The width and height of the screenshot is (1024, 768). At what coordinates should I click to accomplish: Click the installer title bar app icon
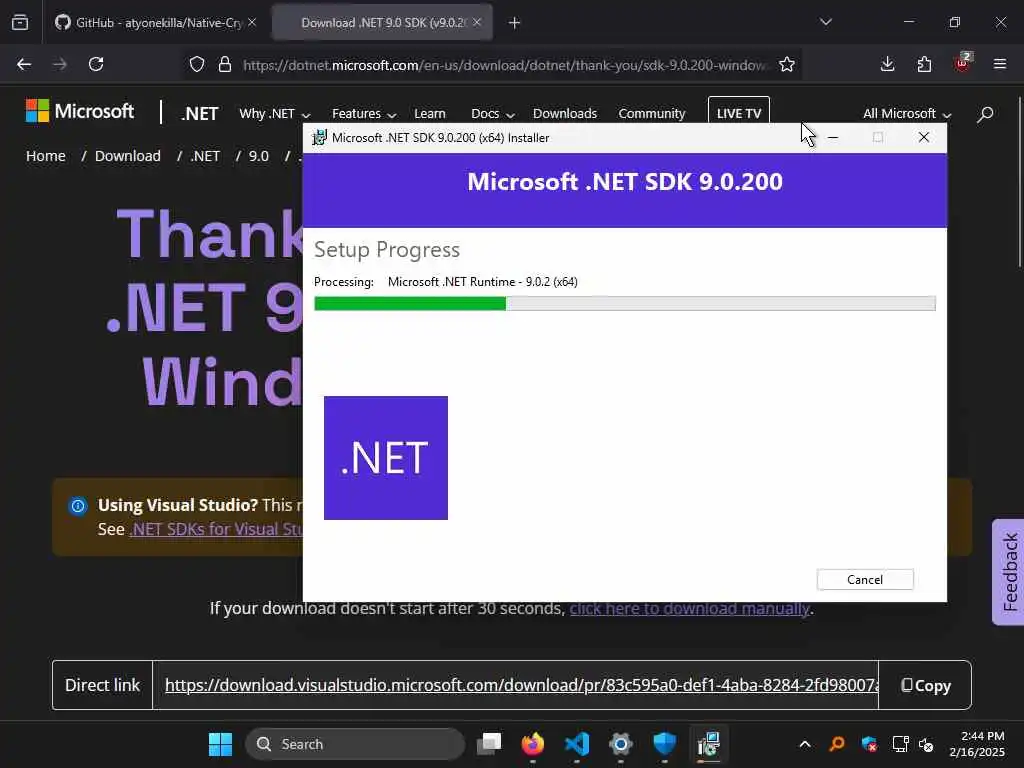(319, 138)
